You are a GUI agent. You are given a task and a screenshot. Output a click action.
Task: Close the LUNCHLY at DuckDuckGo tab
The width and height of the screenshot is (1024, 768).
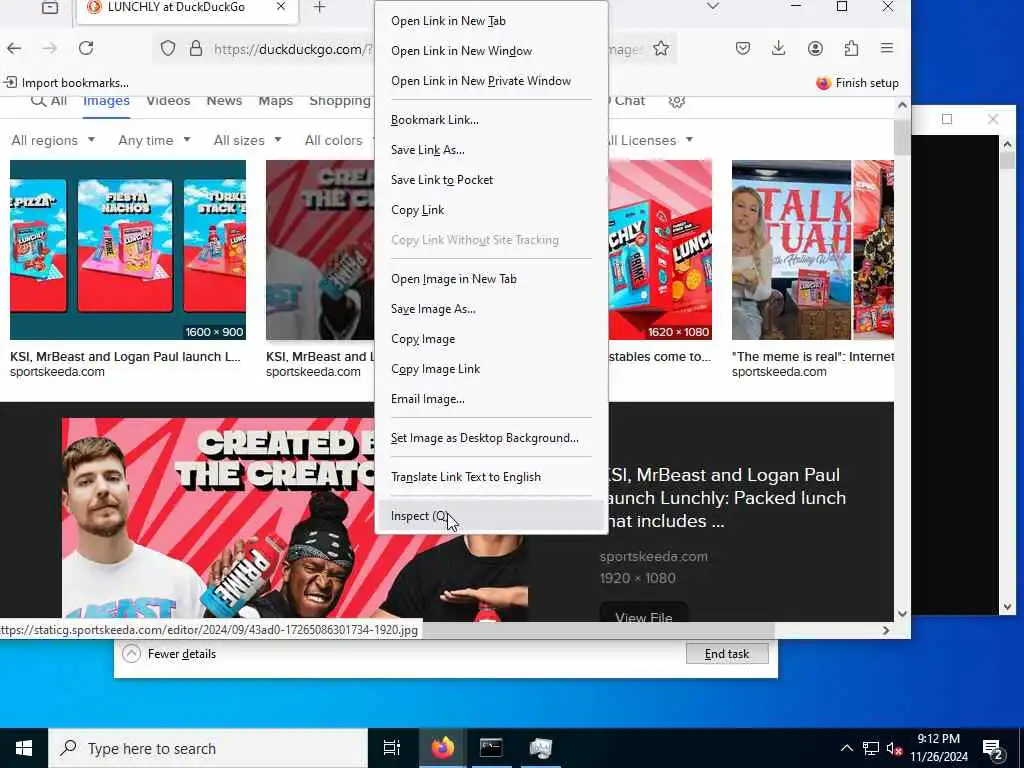[281, 7]
